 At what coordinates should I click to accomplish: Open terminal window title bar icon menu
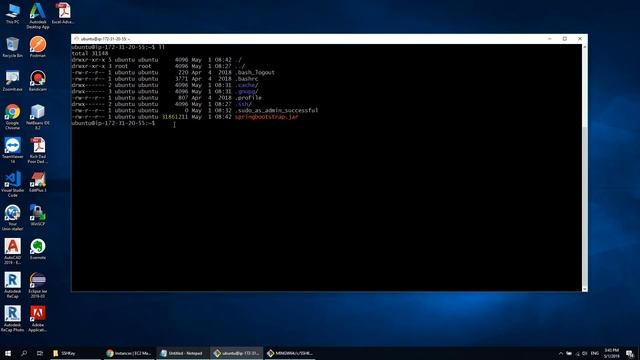coord(76,39)
